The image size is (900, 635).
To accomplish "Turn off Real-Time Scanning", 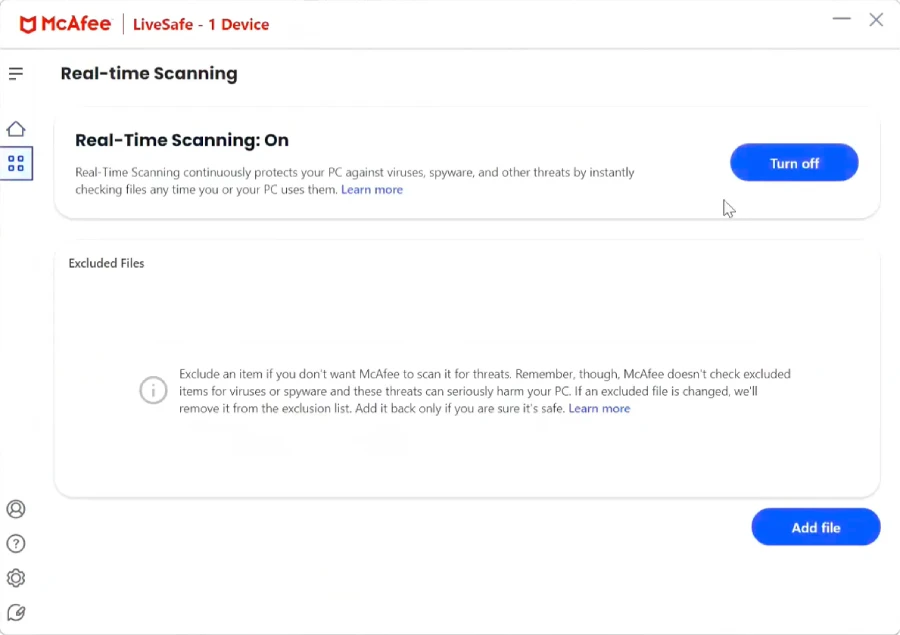I will click(794, 162).
